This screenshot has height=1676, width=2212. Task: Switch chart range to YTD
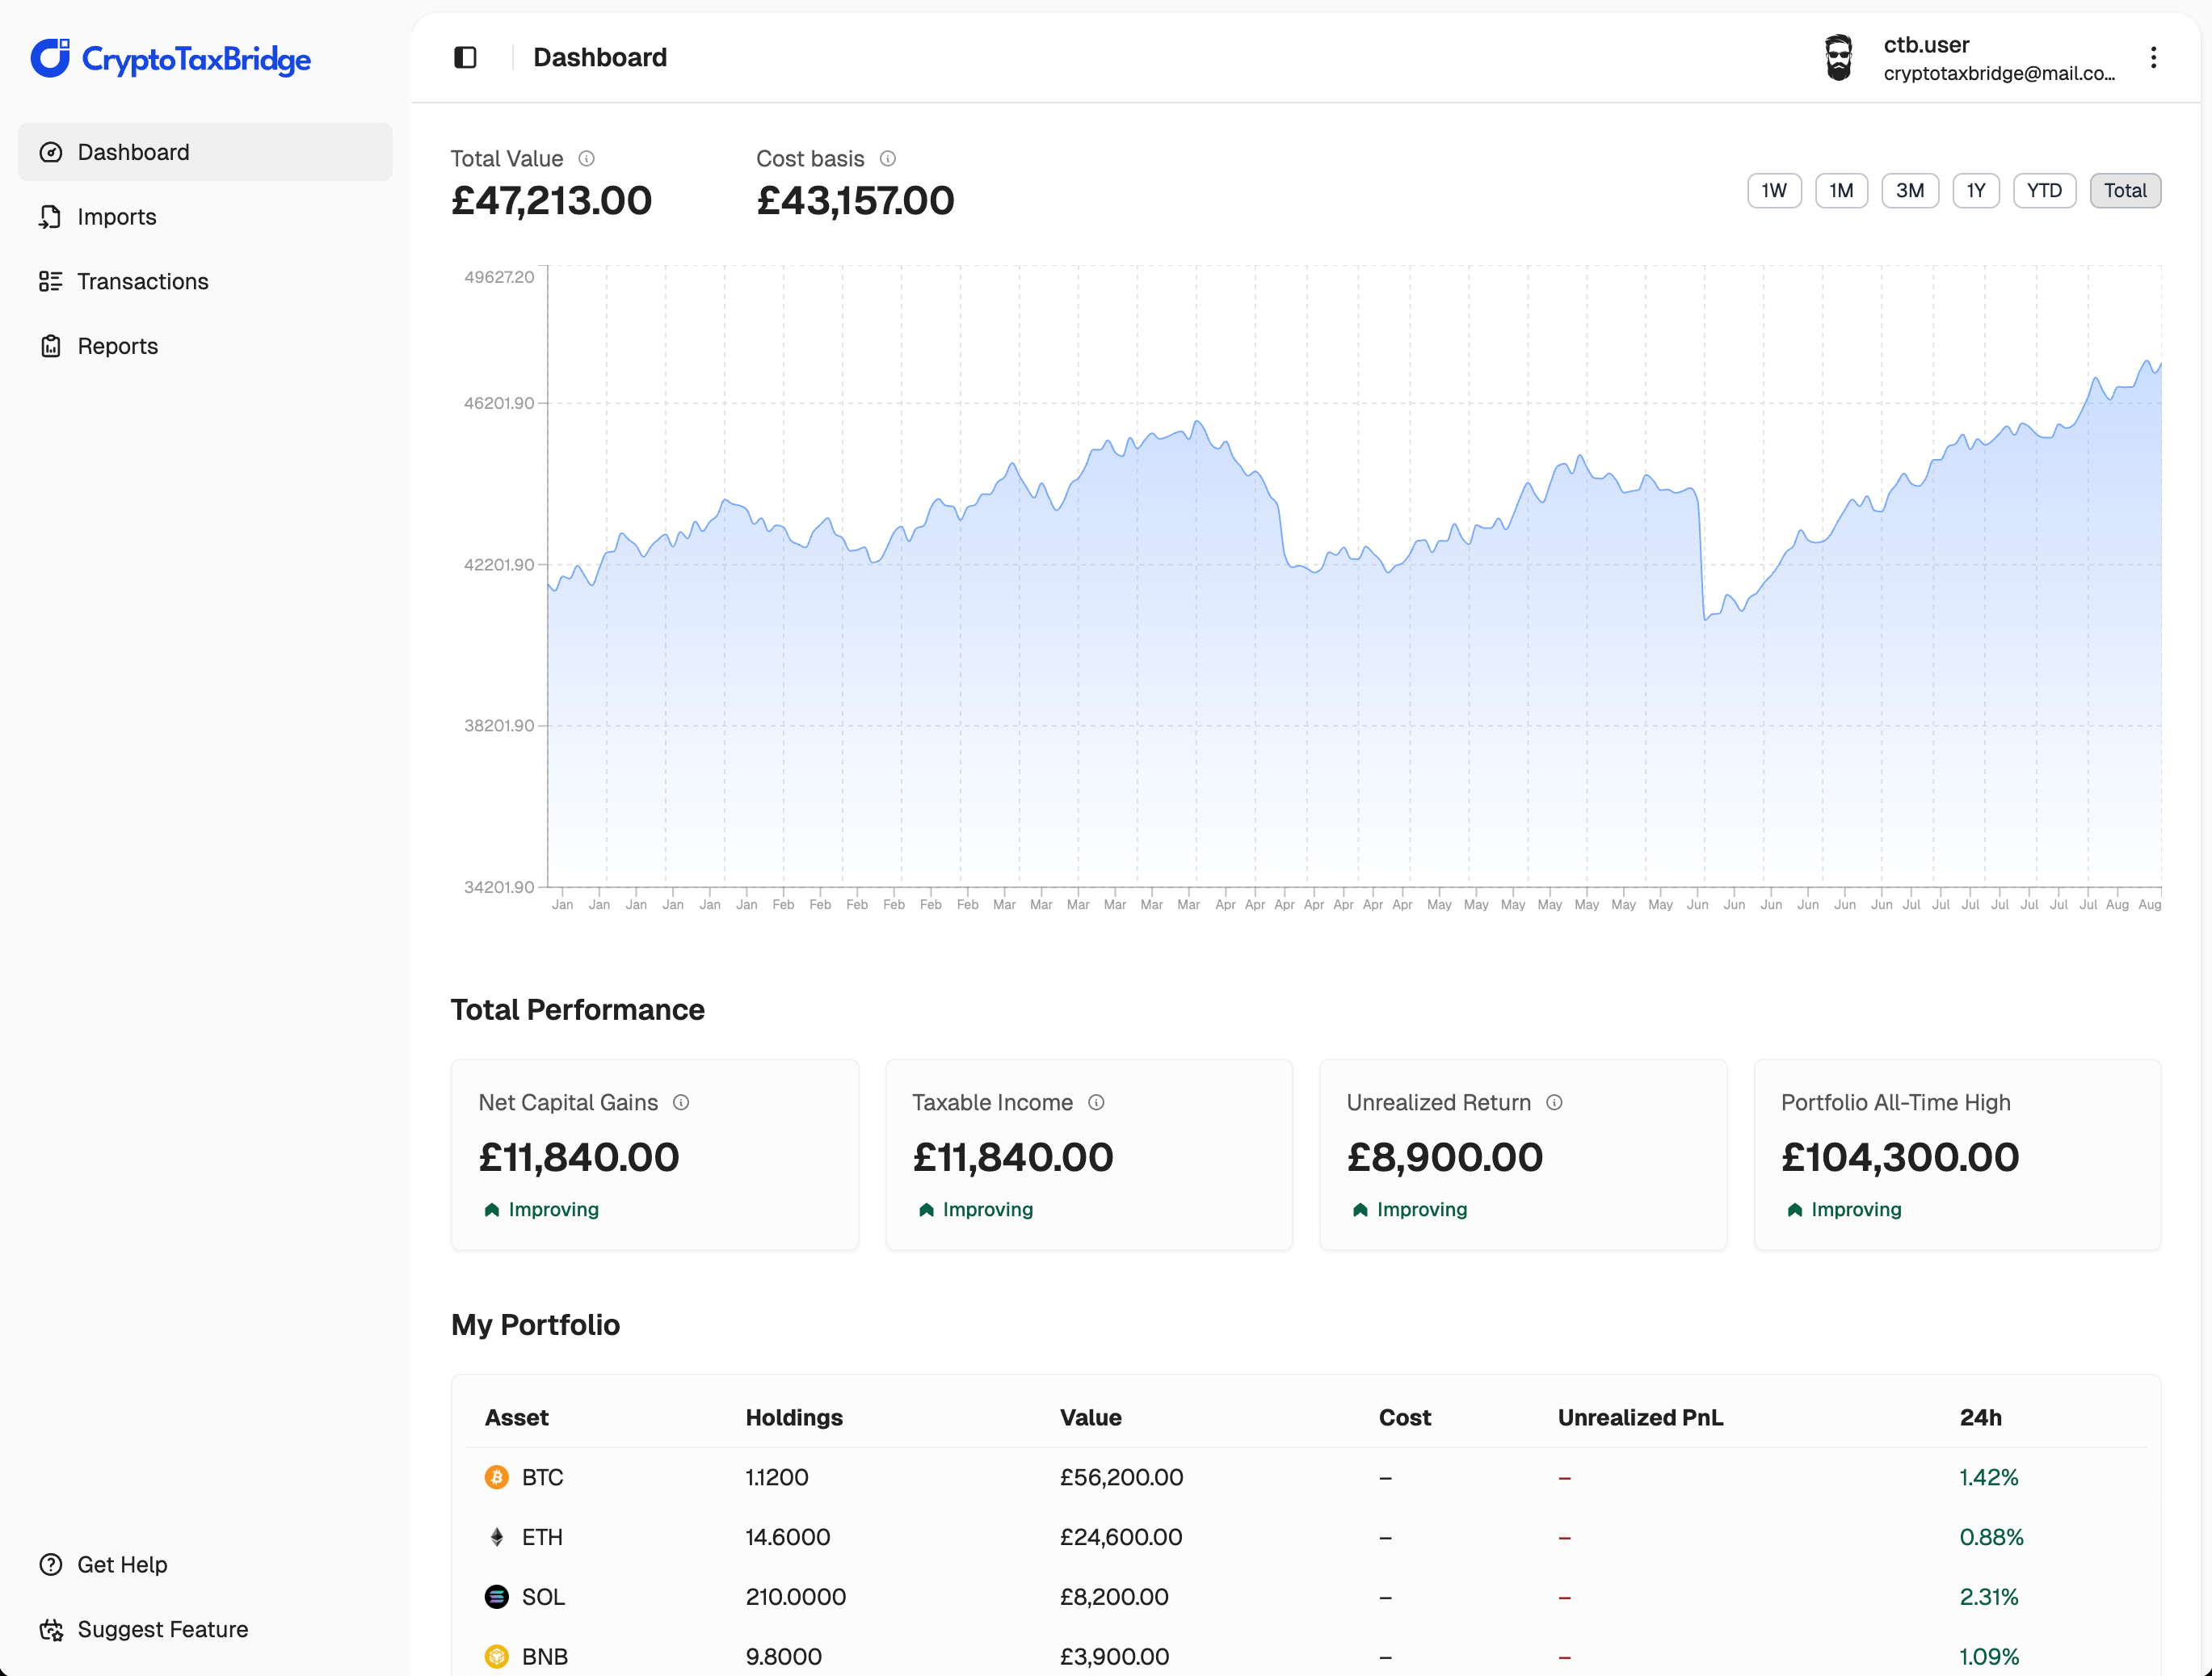(x=2044, y=190)
